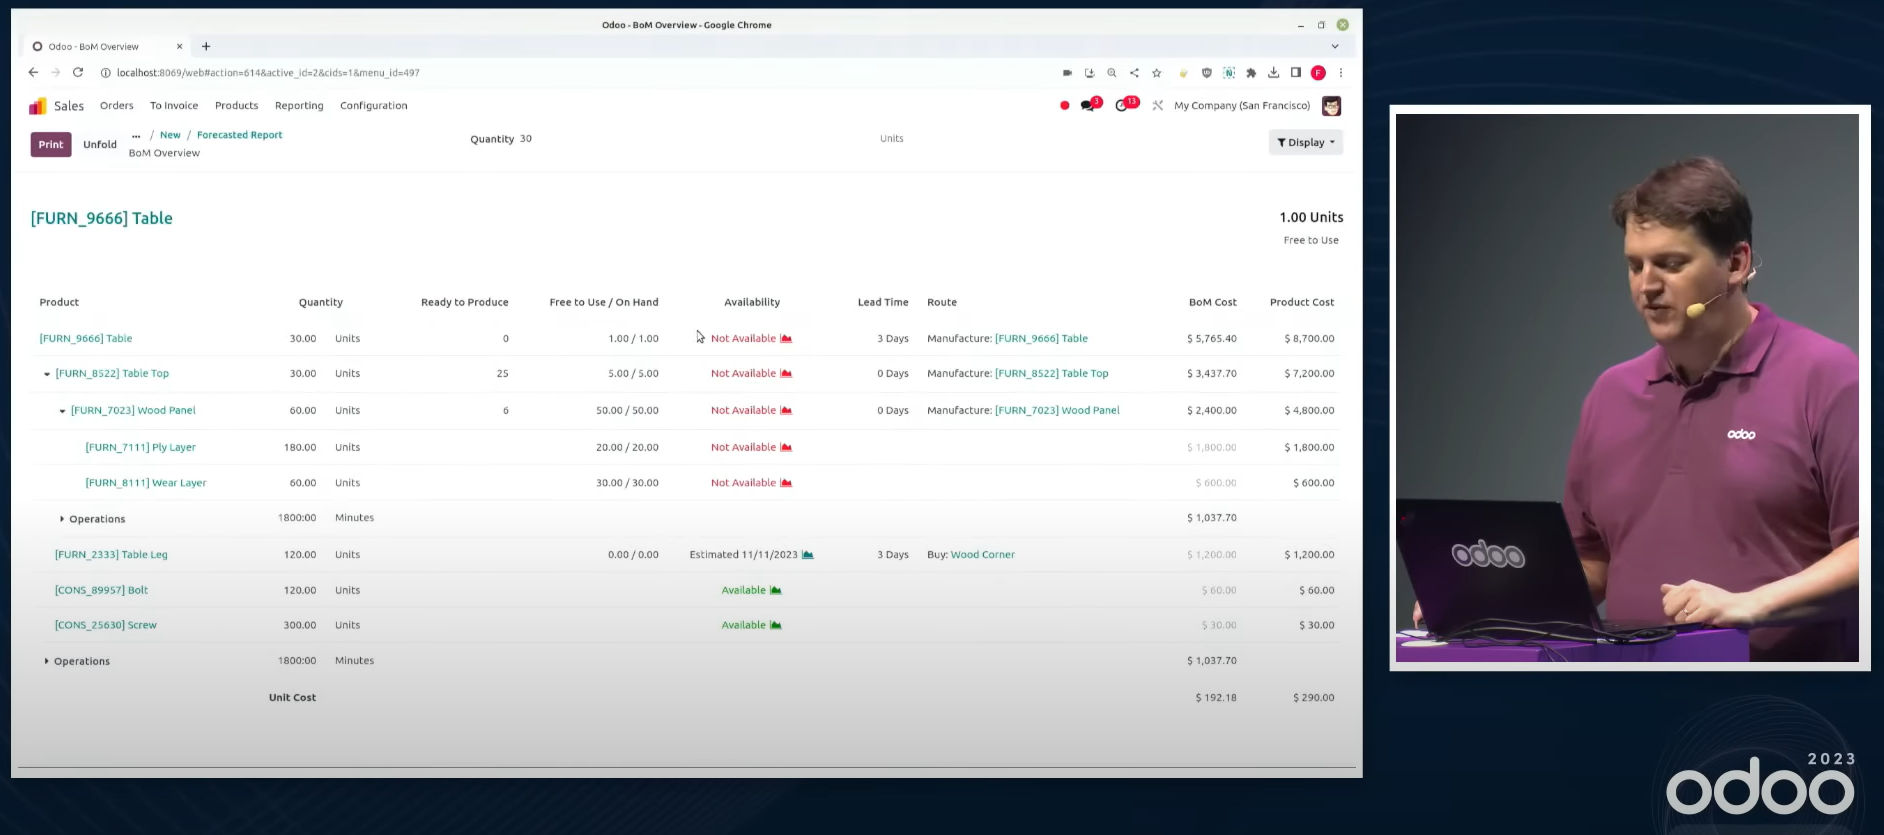Screen dimensions: 1884x835
Task: Open the To Invoice menu
Action: 174,106
